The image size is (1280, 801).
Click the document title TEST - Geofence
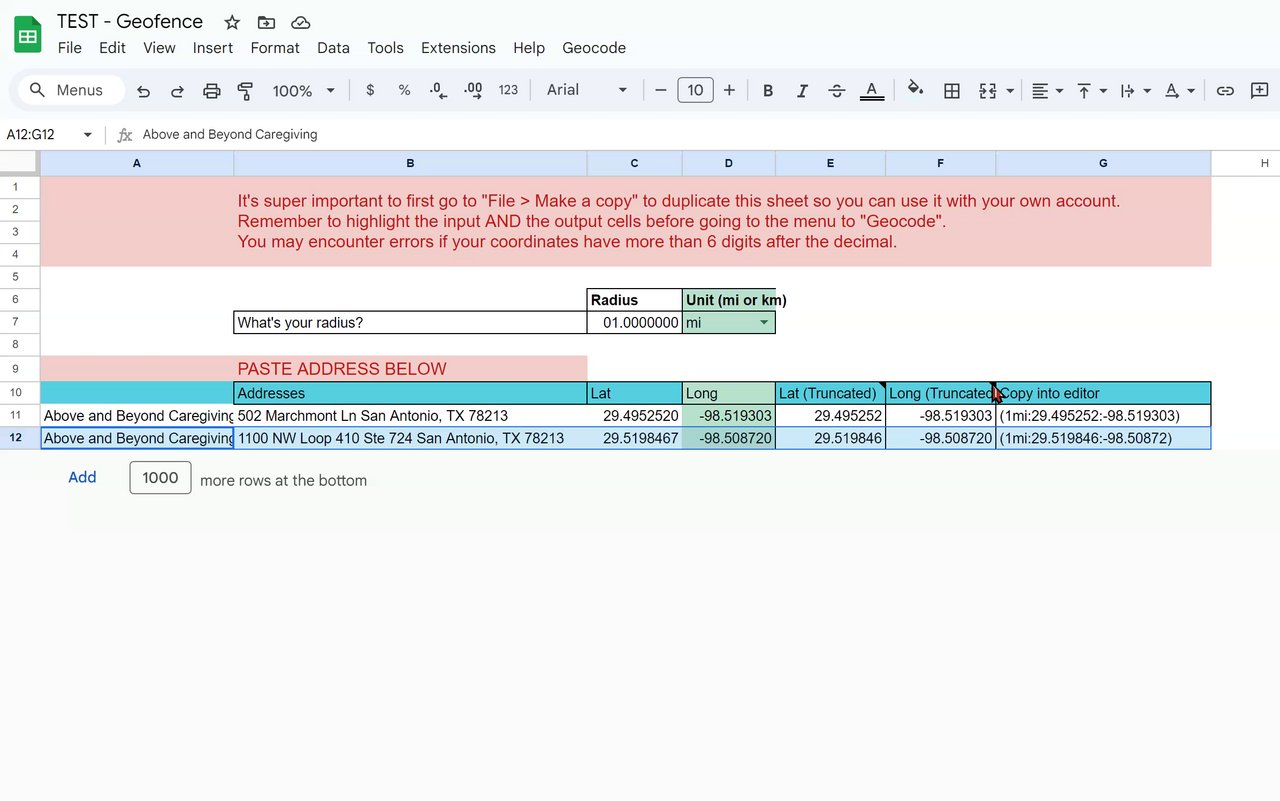pyautogui.click(x=130, y=21)
